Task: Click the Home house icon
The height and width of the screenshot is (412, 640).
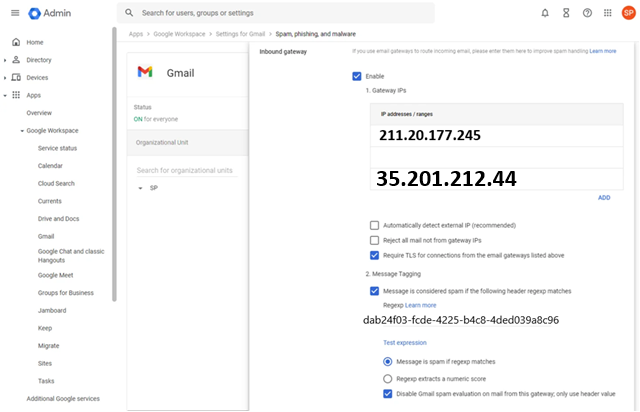Action: click(x=16, y=42)
